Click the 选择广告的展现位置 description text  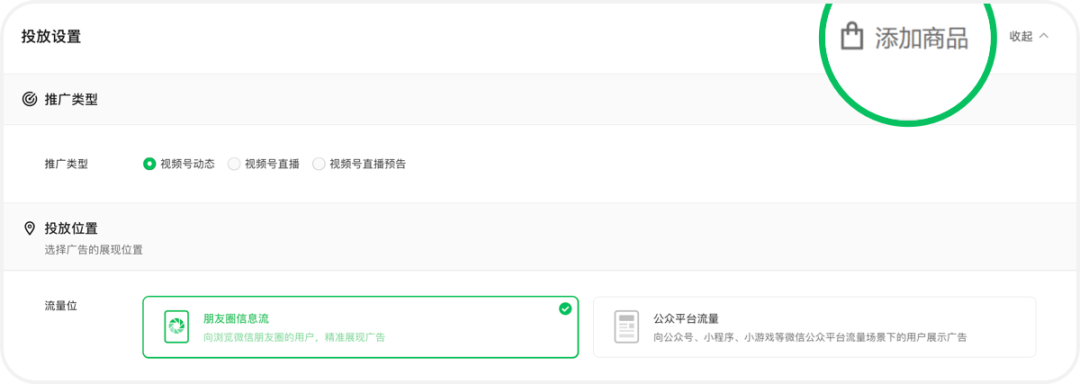click(94, 250)
